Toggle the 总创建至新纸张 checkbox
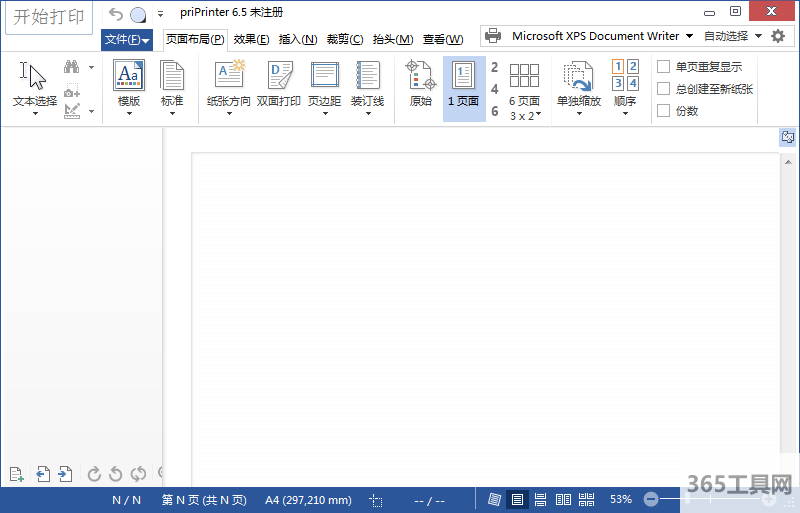The width and height of the screenshot is (800, 513). [x=664, y=89]
